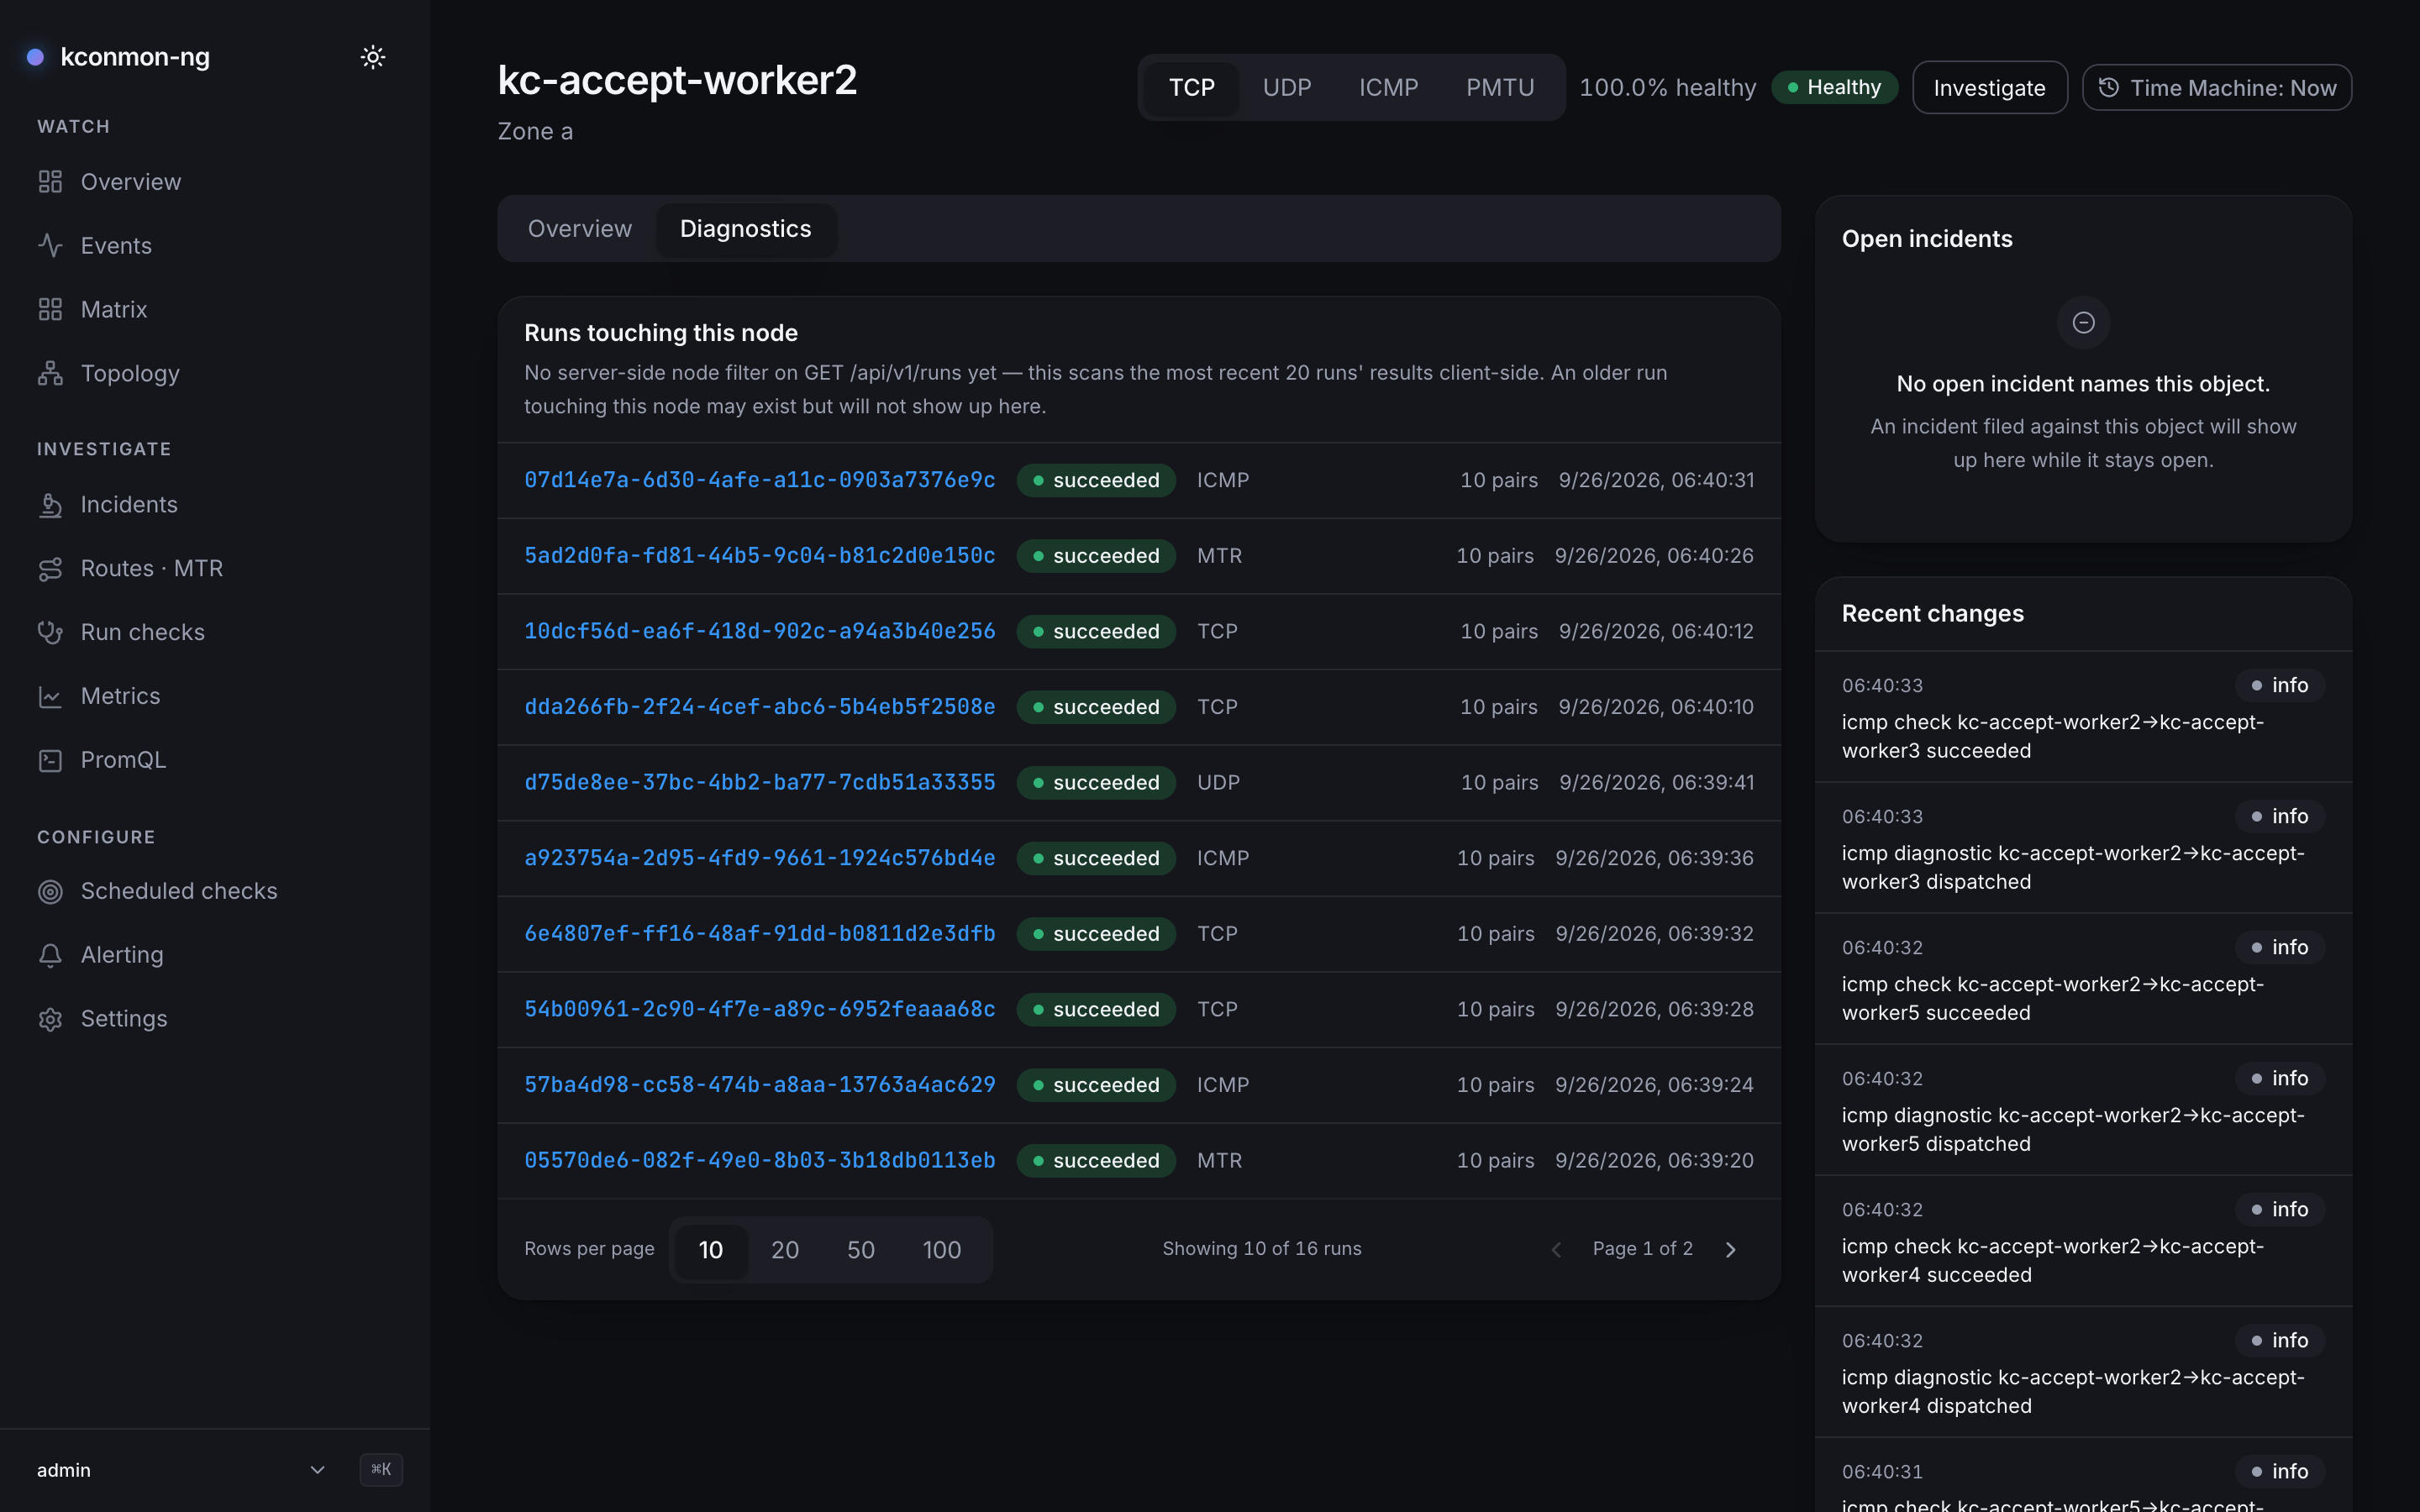This screenshot has height=1512, width=2420.
Task: Click the Events pulse icon
Action: (50, 245)
